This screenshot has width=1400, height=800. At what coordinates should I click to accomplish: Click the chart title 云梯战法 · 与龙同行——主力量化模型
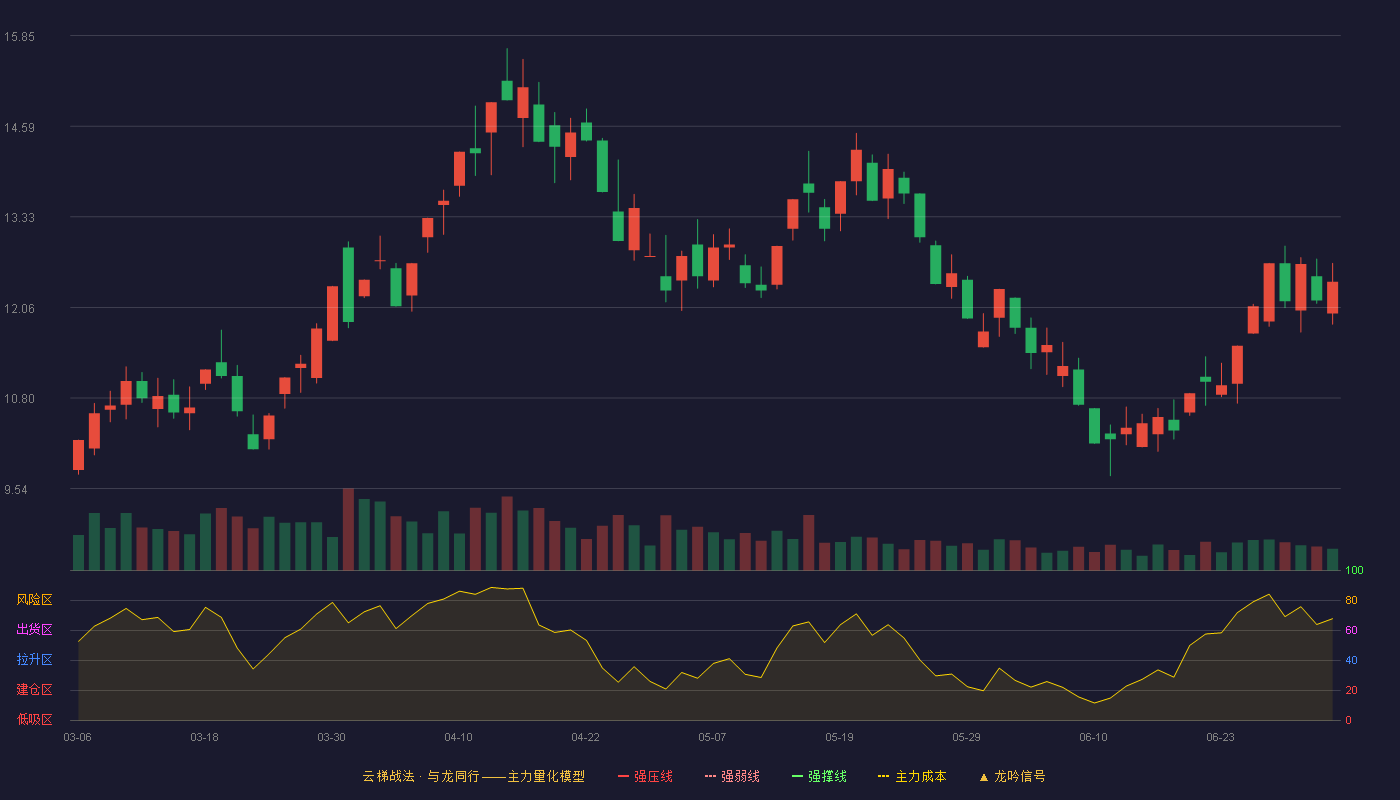pyautogui.click(x=473, y=776)
